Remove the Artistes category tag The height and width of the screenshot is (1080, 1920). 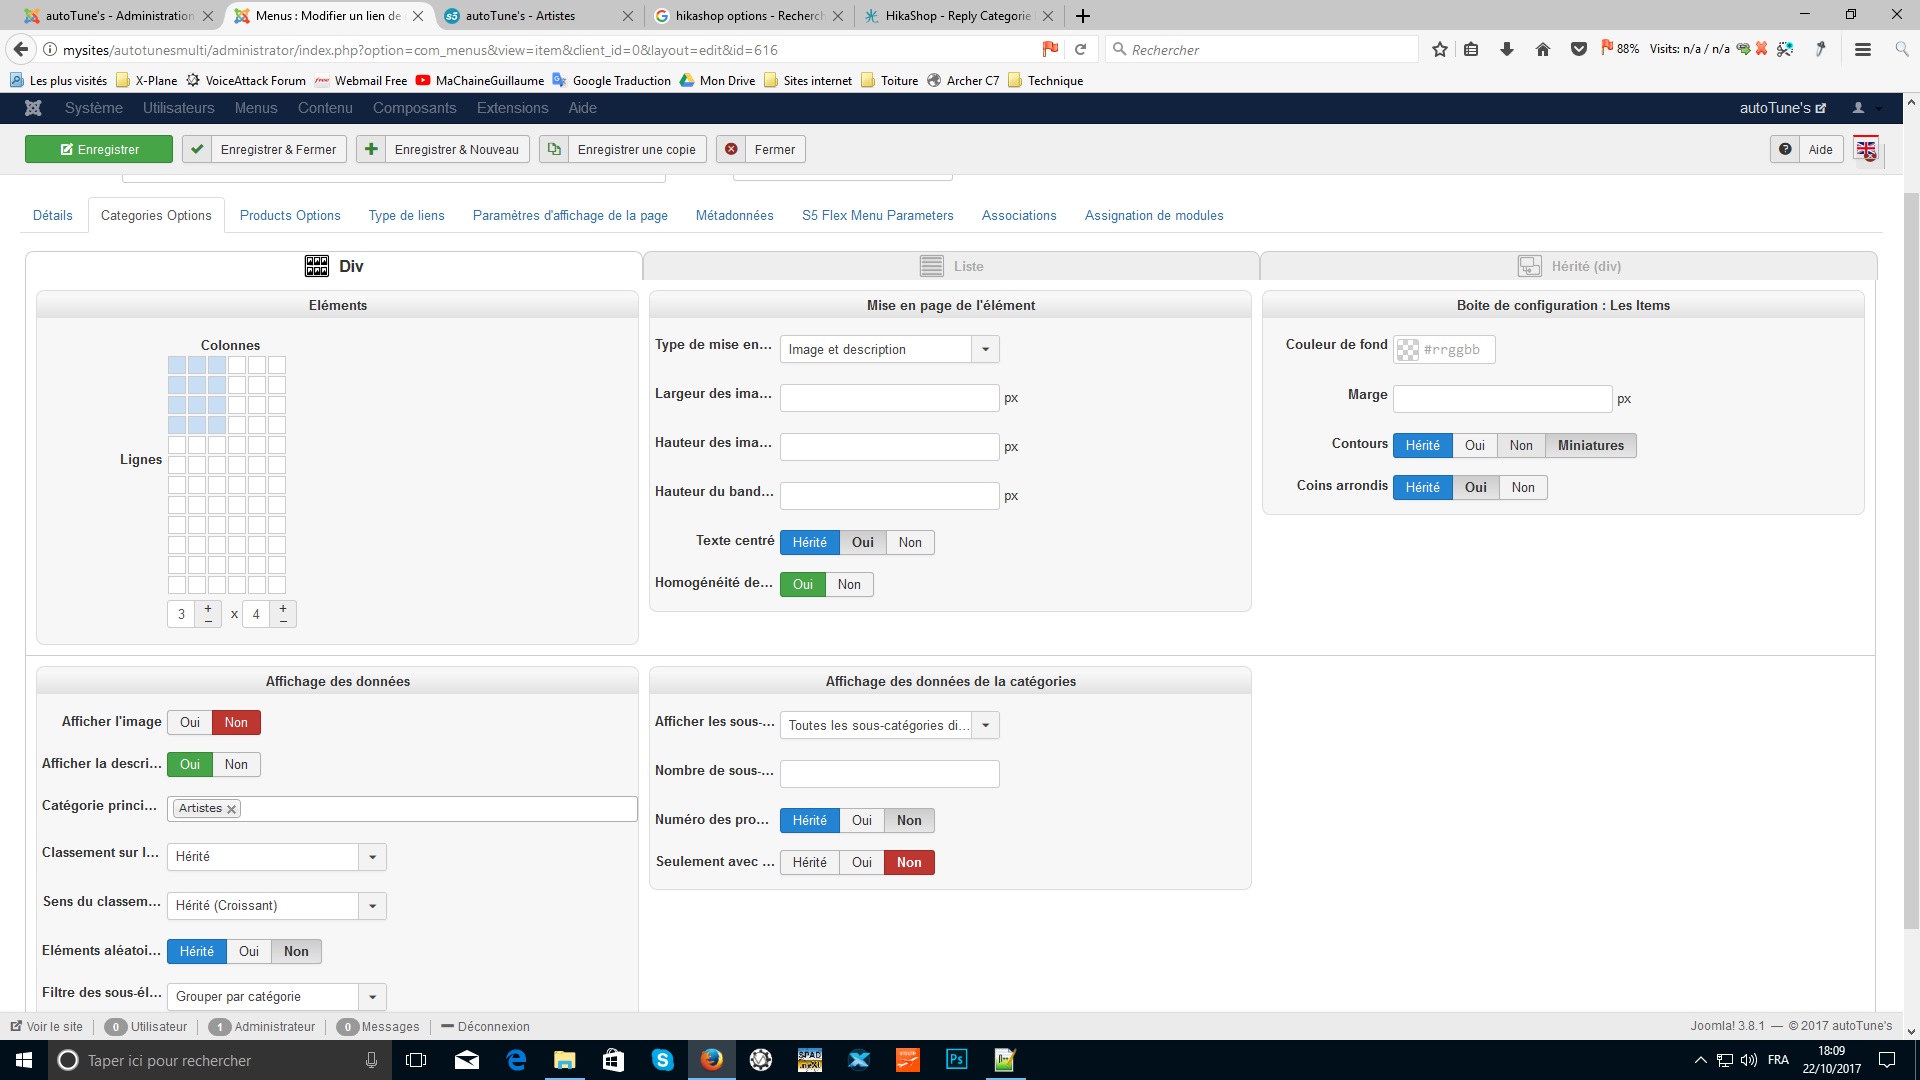click(x=232, y=809)
